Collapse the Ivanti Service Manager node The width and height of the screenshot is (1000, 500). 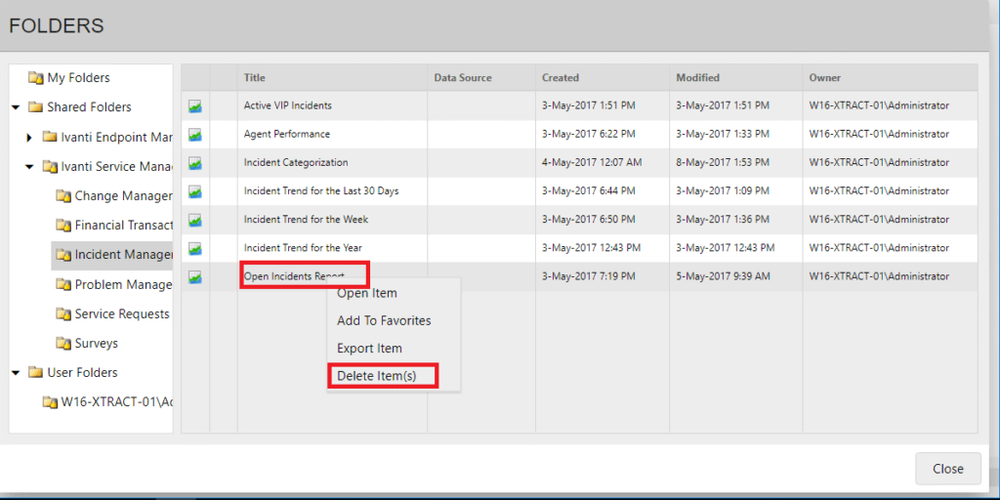(29, 166)
